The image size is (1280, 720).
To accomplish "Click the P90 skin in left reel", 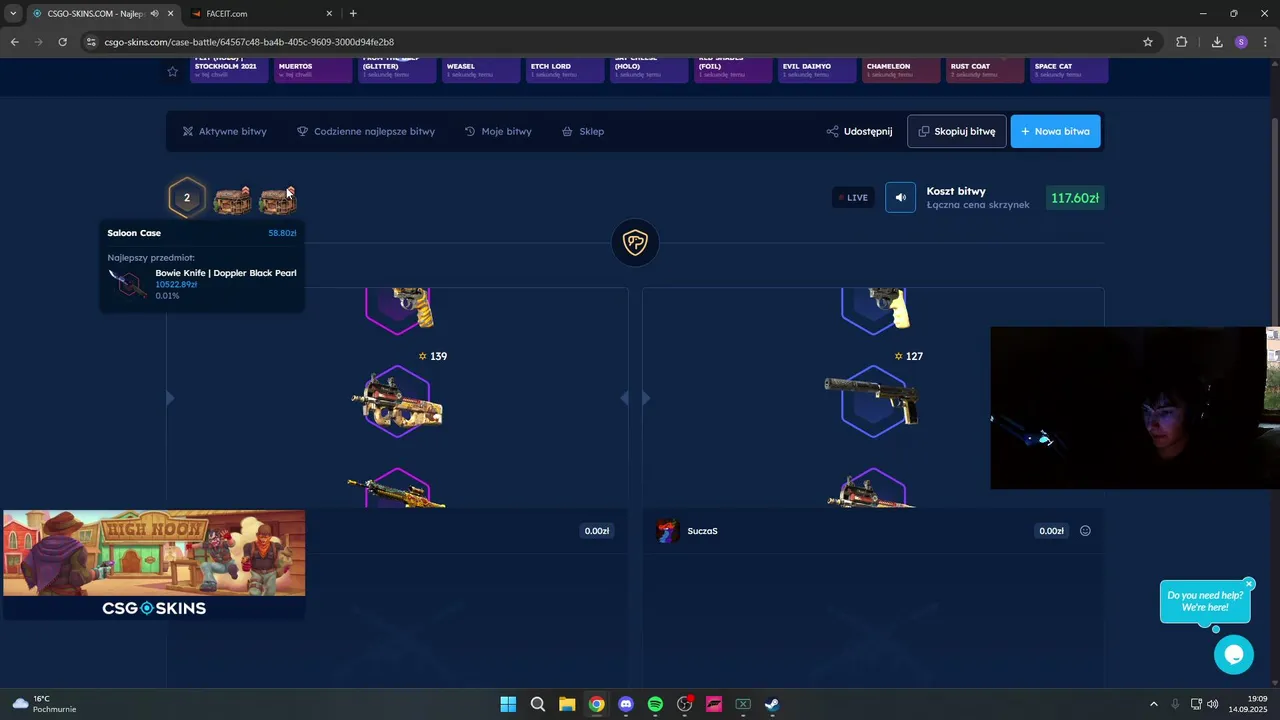I will point(397,400).
